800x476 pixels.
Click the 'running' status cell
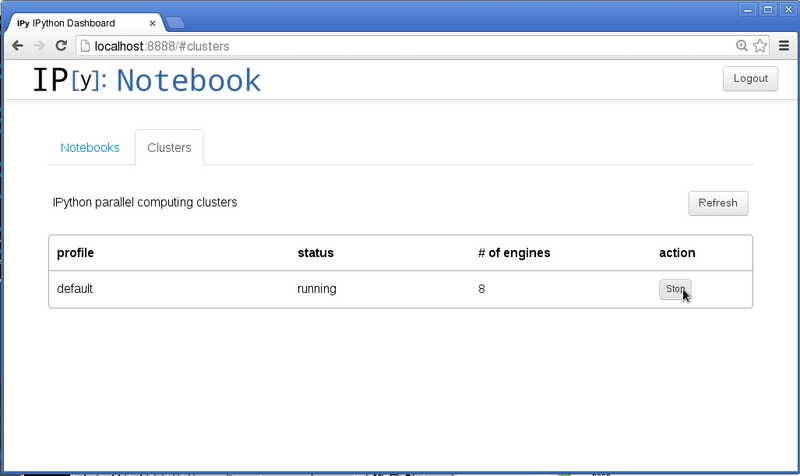click(317, 289)
